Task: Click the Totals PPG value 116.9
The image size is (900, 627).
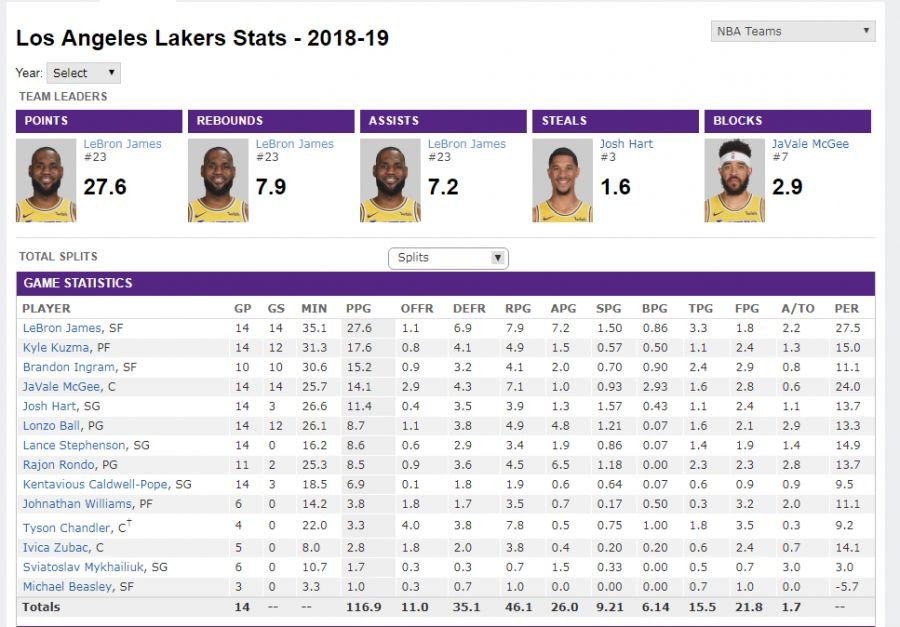Action: [x=363, y=607]
